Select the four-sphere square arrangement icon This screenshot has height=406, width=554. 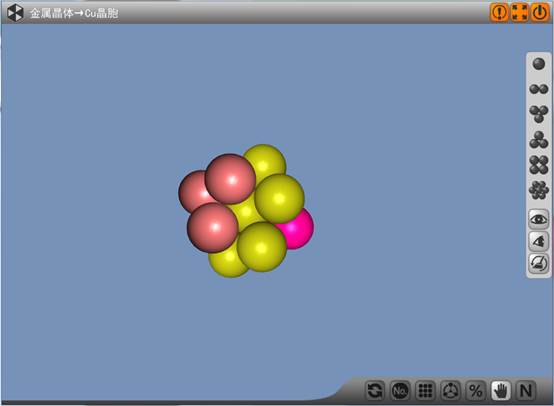coord(538,165)
